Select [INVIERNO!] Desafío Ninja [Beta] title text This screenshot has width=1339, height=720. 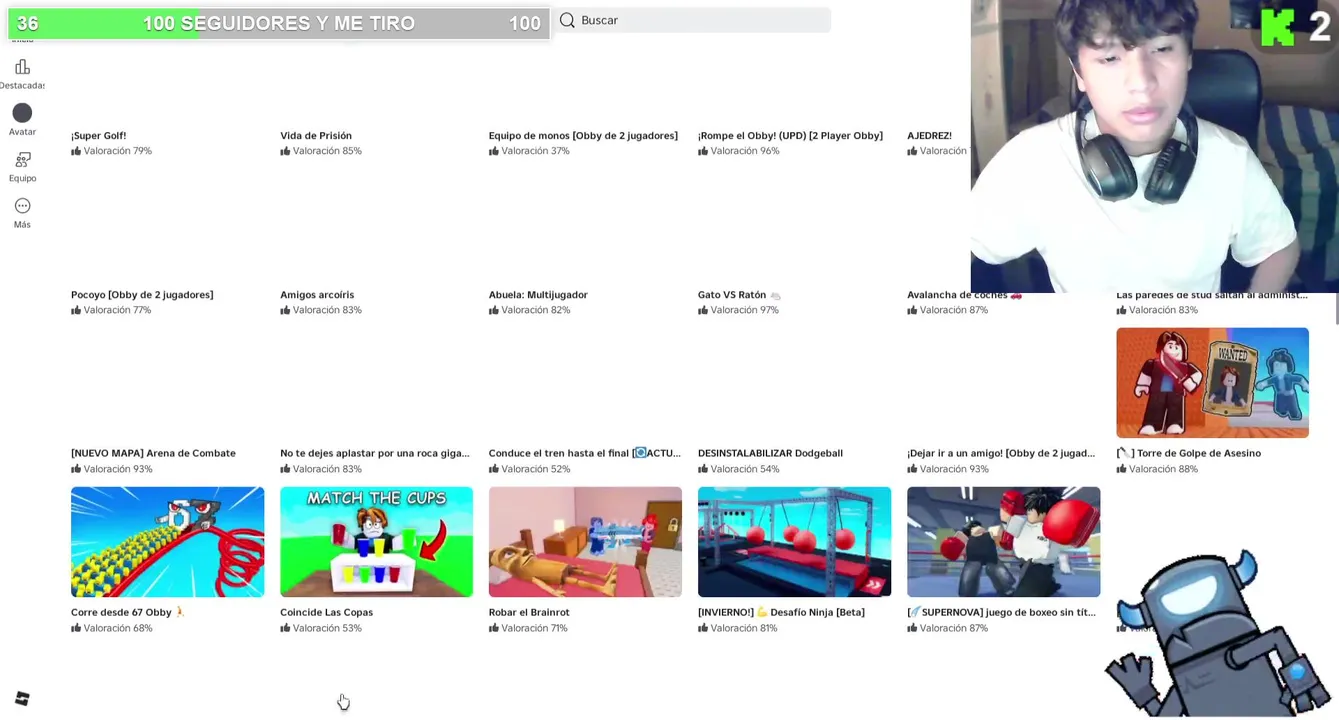click(x=781, y=613)
